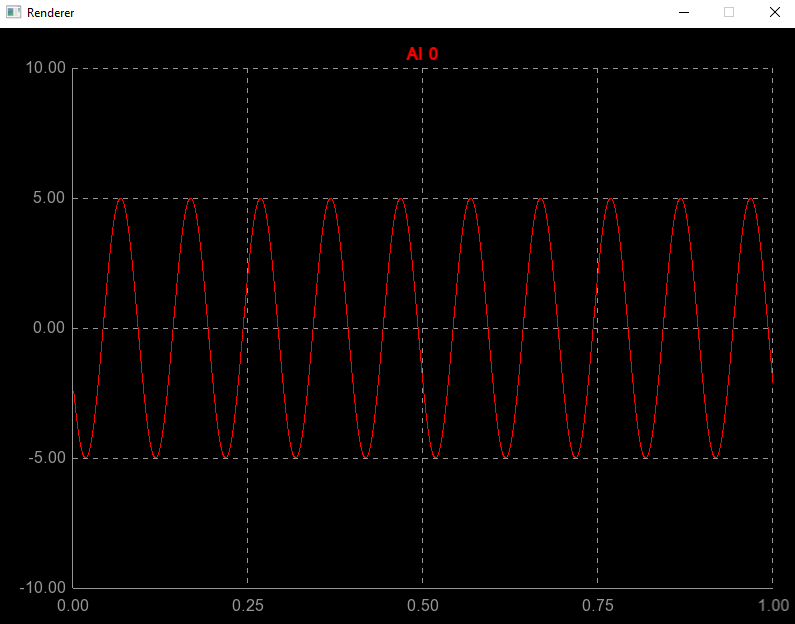The image size is (795, 624).
Task: Click the horizontal axis 0.00 label
Action: pyautogui.click(x=73, y=606)
